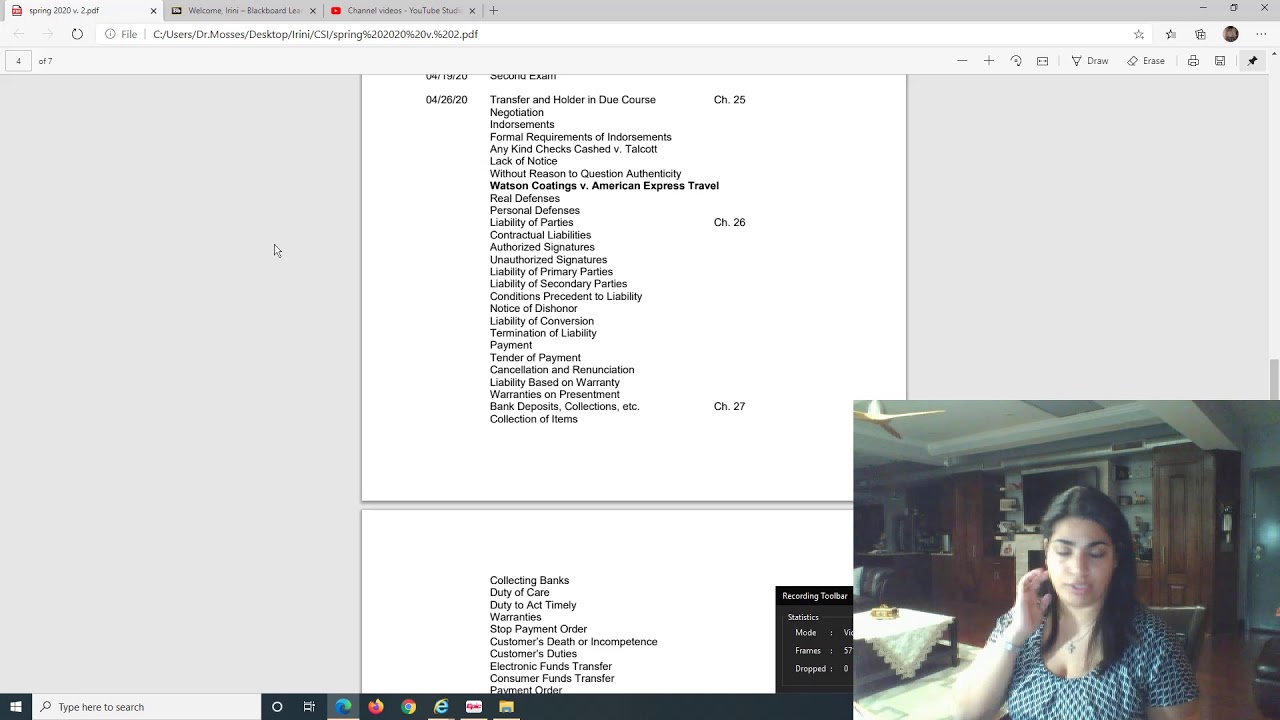
Task: Go back with the back arrow
Action: click(19, 34)
